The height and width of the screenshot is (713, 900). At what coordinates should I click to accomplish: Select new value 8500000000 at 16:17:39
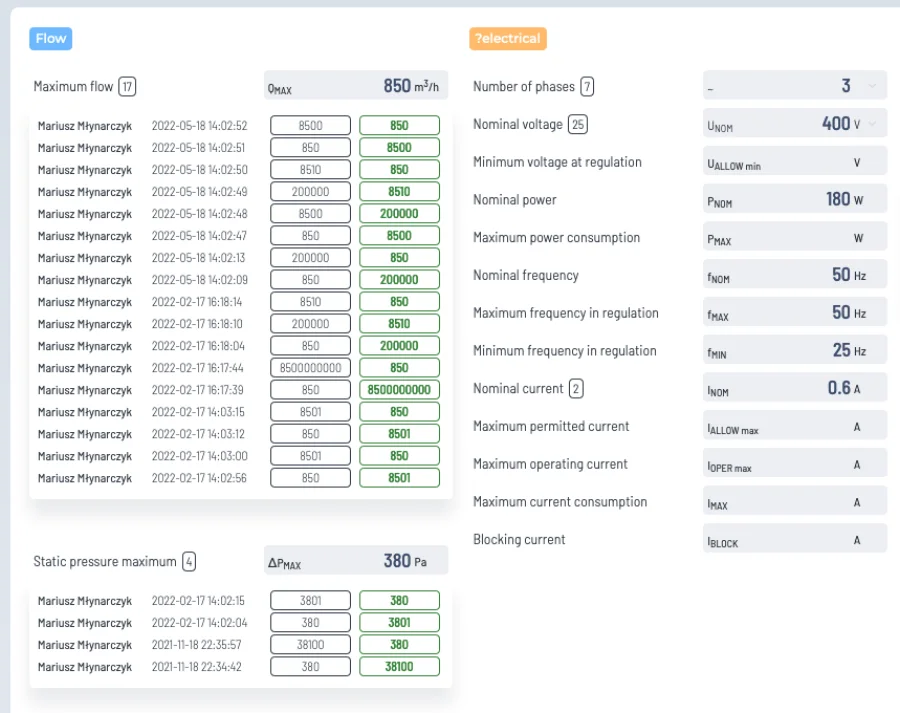pyautogui.click(x=399, y=390)
